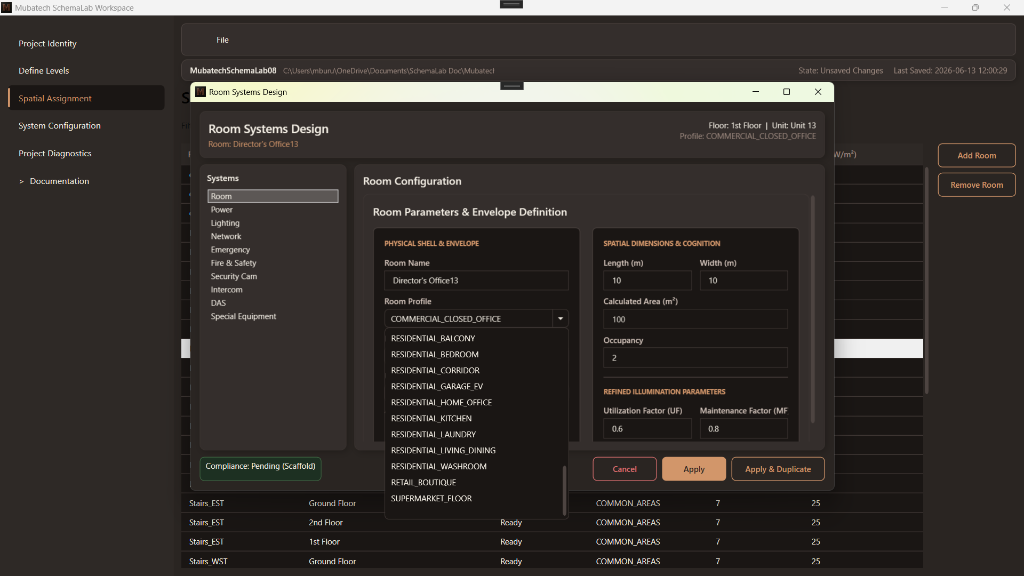Choose SUPERMARKET_FLOOR profile option
The width and height of the screenshot is (1024, 576).
(x=474, y=498)
